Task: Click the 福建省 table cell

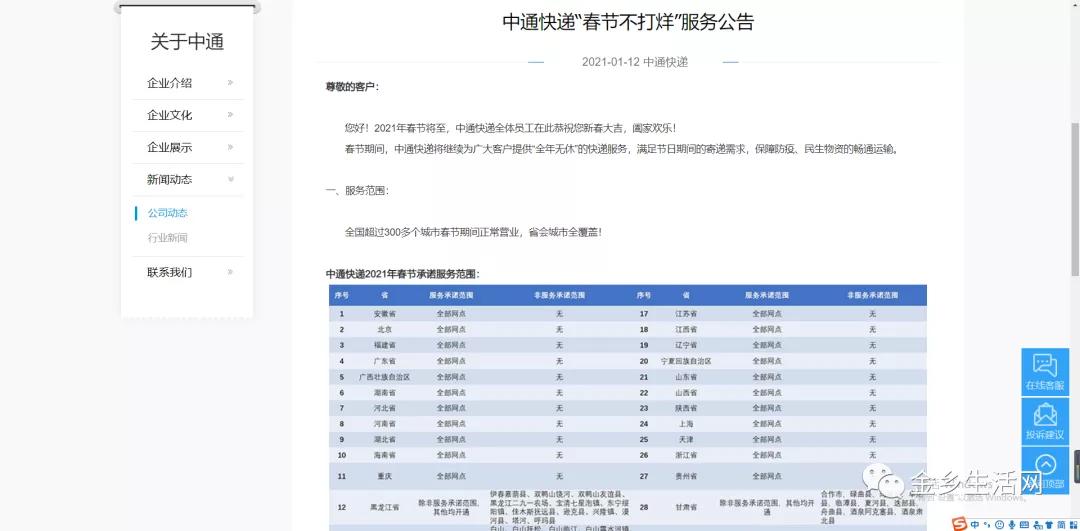Action: point(384,345)
